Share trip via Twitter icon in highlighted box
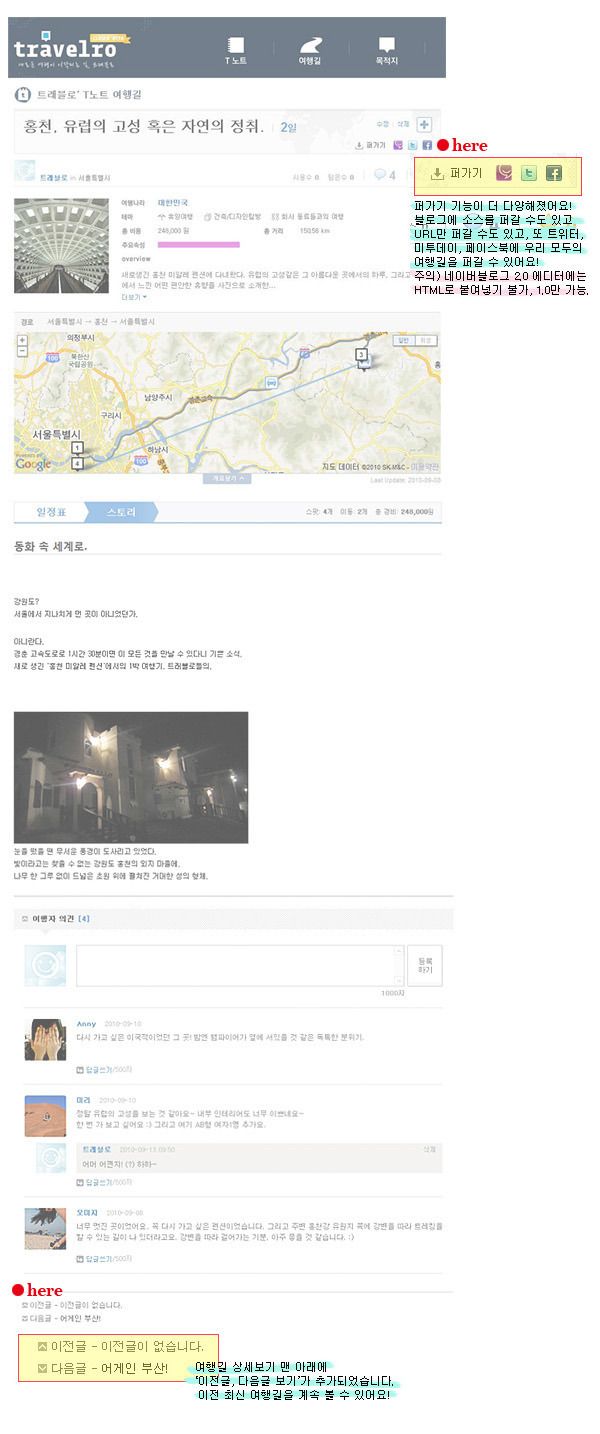Image resolution: width=600 pixels, height=1434 pixels. coord(529,173)
